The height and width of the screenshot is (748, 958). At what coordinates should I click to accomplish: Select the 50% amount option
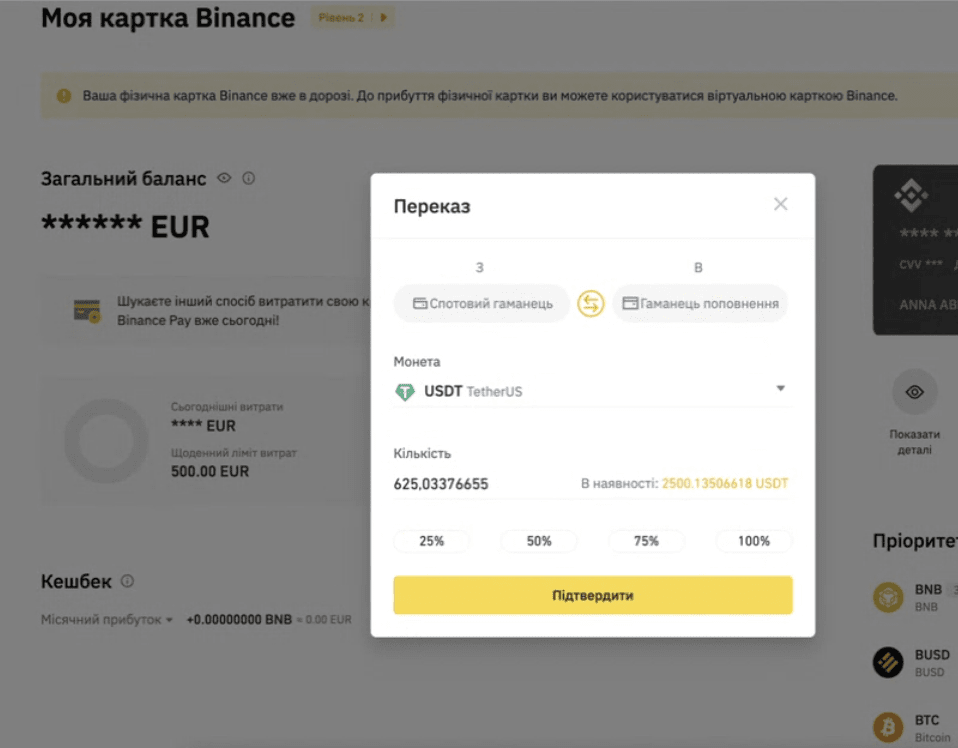pos(539,541)
